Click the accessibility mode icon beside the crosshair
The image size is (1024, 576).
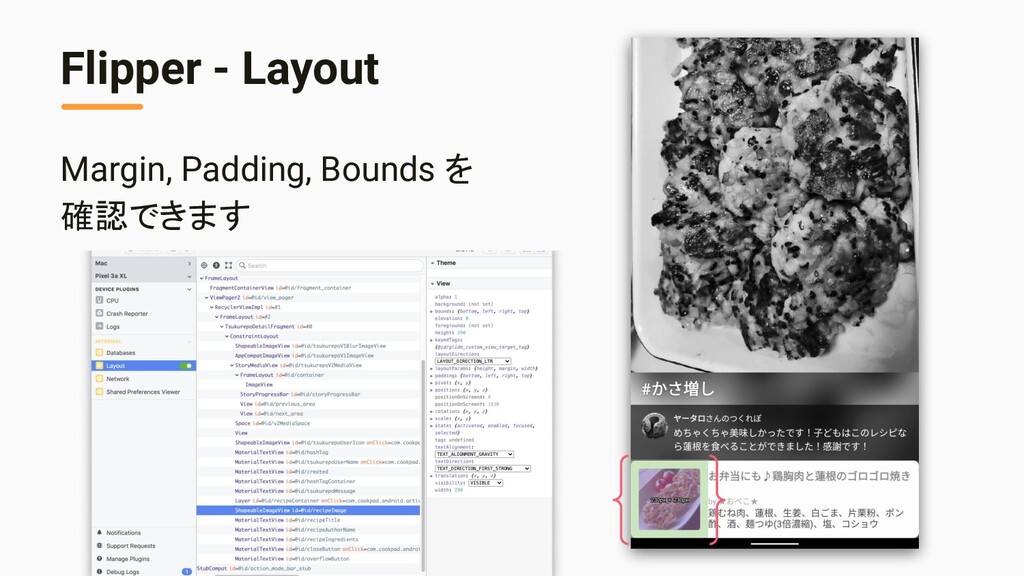click(x=216, y=265)
